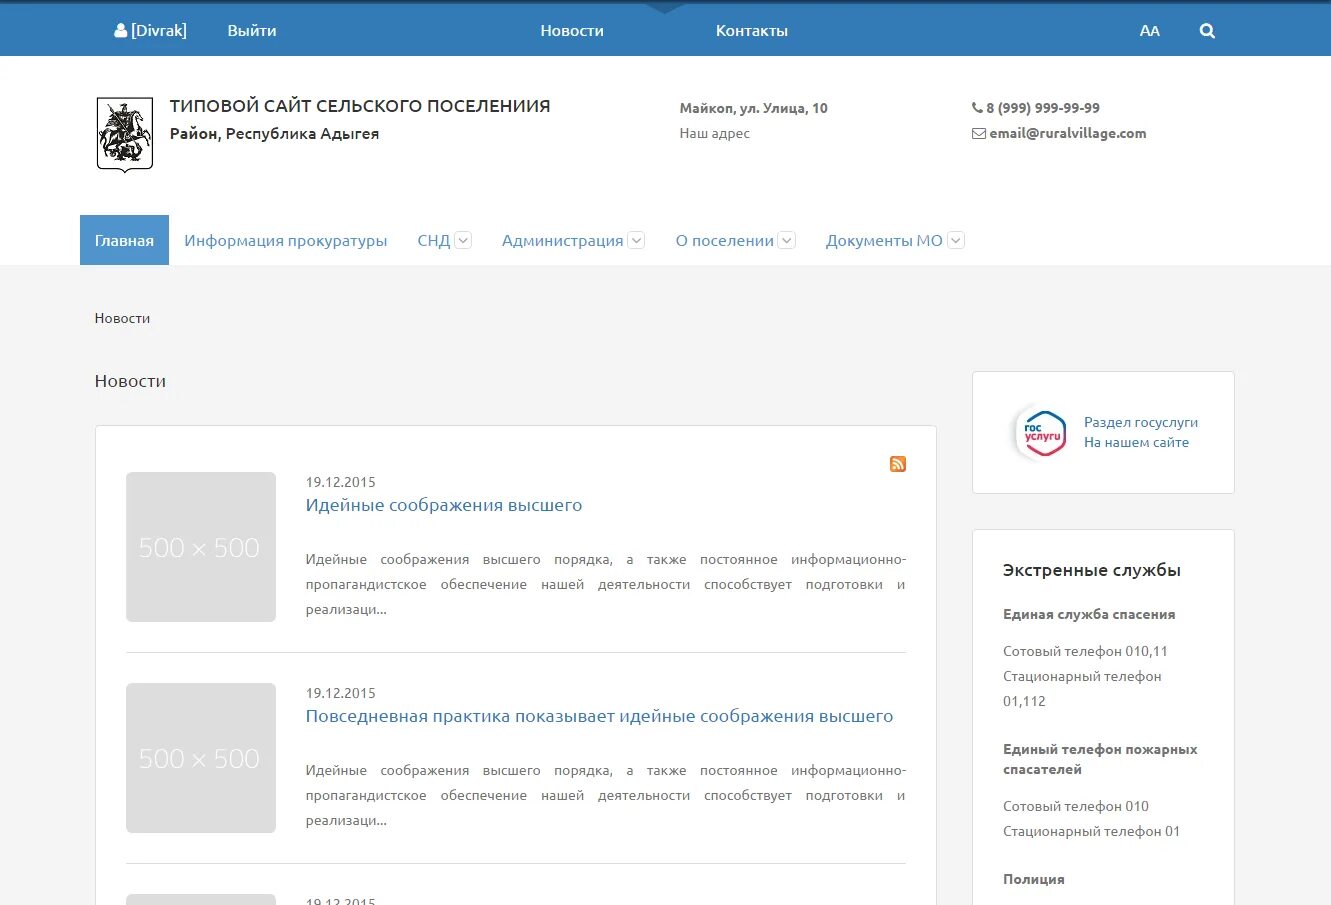Open the search magnifier icon
This screenshot has height=905, width=1331.
pyautogui.click(x=1207, y=31)
